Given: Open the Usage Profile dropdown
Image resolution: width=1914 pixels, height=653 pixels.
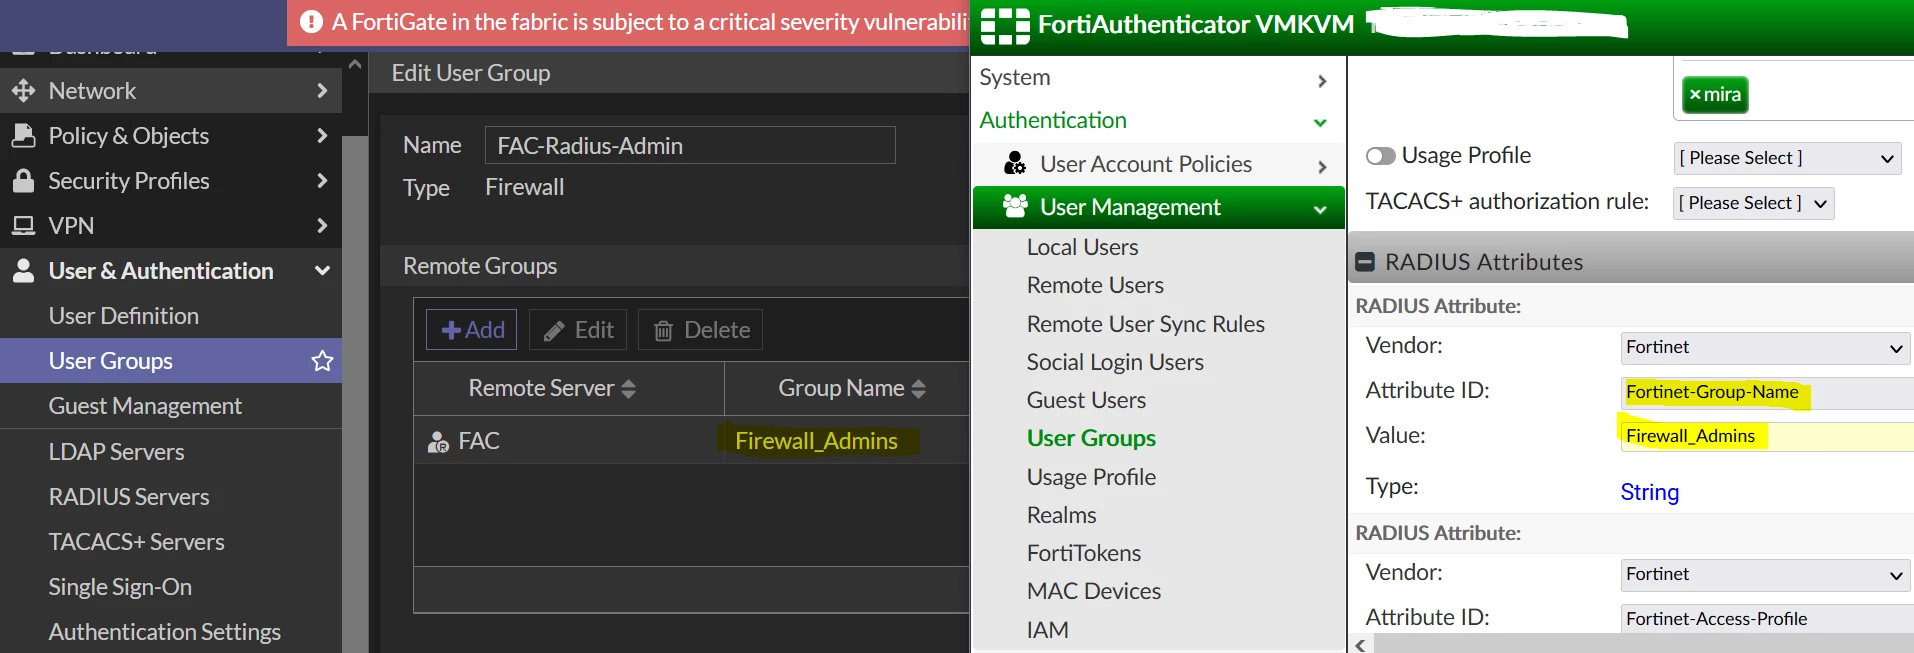Looking at the screenshot, I should click(x=1787, y=158).
